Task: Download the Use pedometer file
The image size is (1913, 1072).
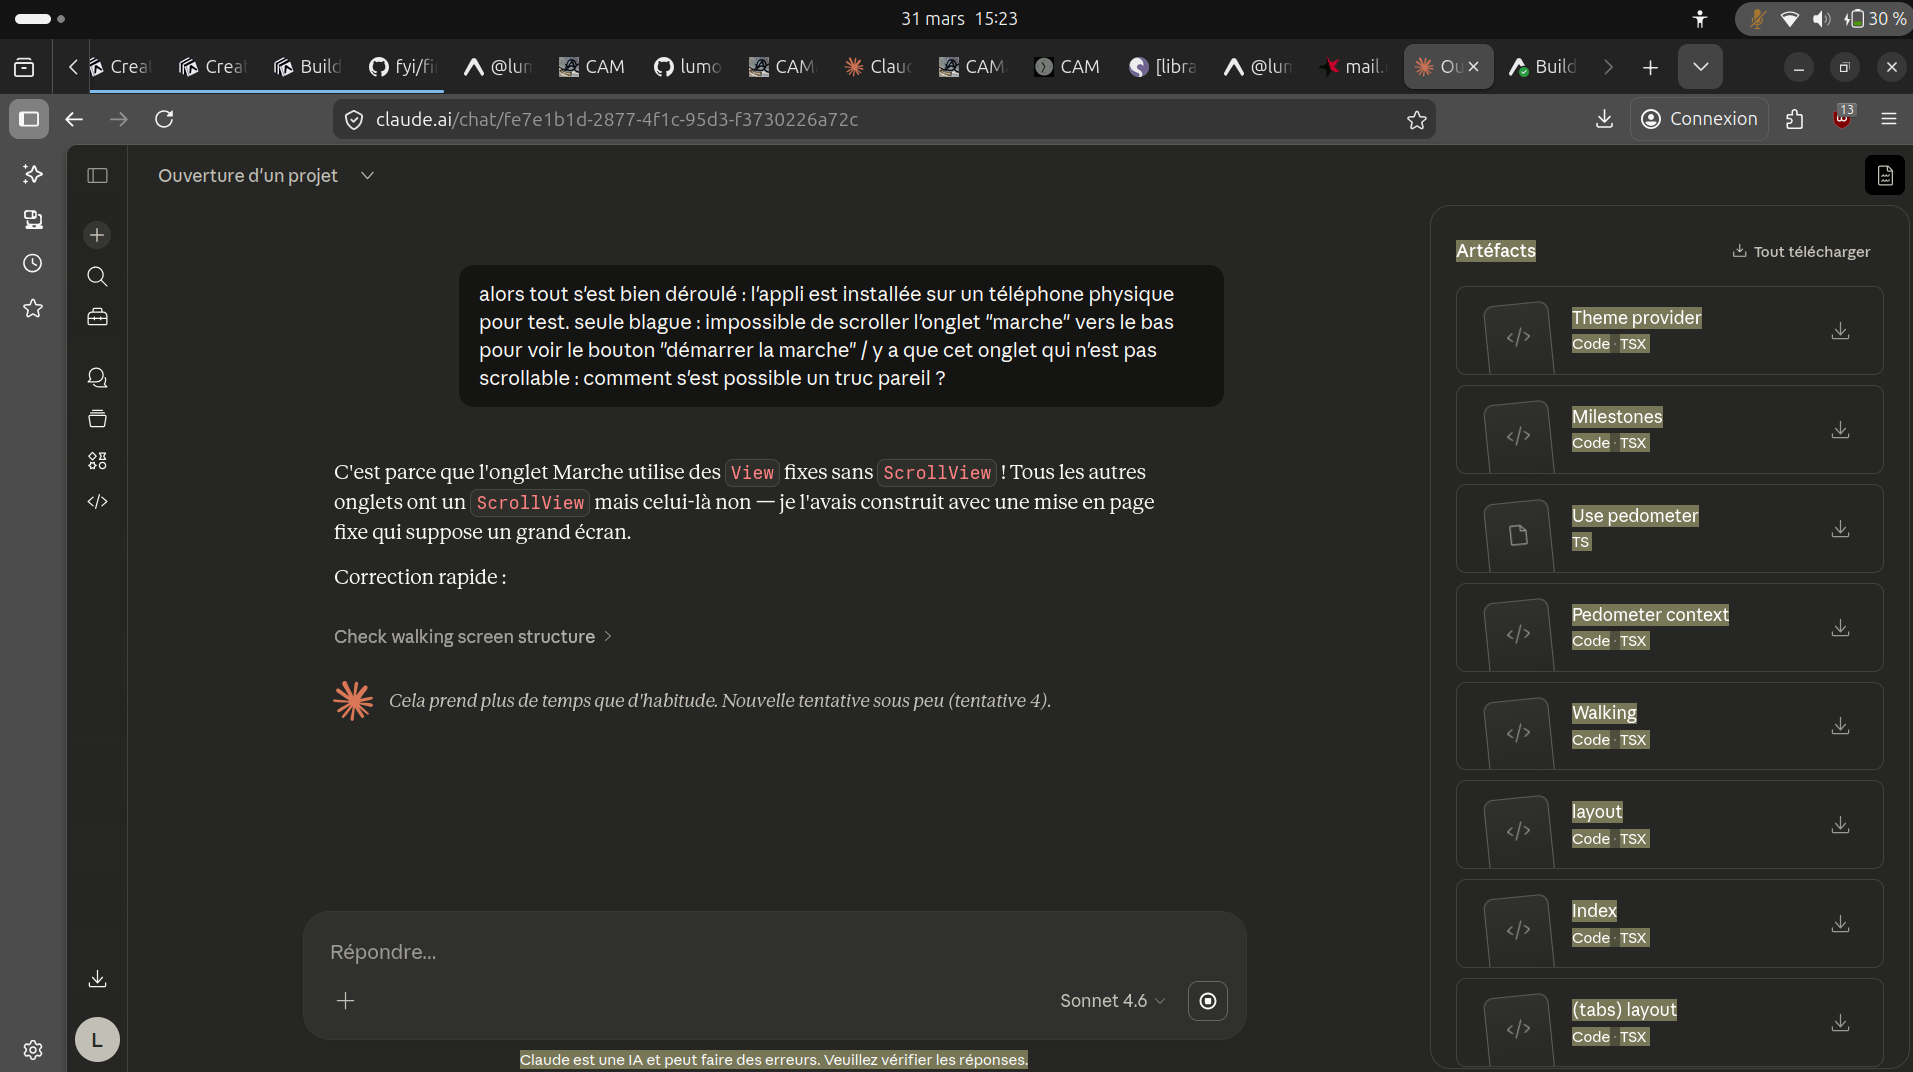Action: 1839,529
